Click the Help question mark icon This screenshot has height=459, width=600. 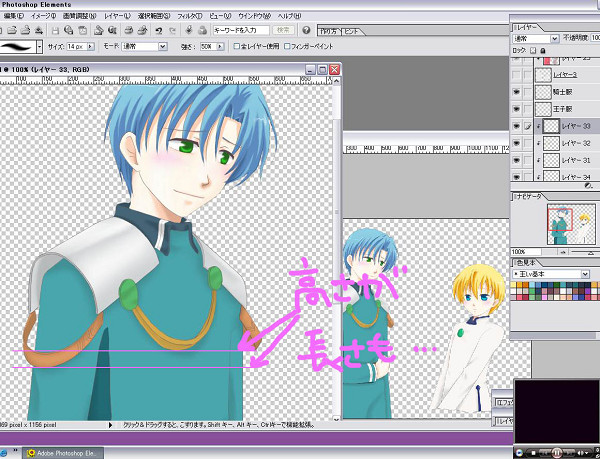click(306, 30)
